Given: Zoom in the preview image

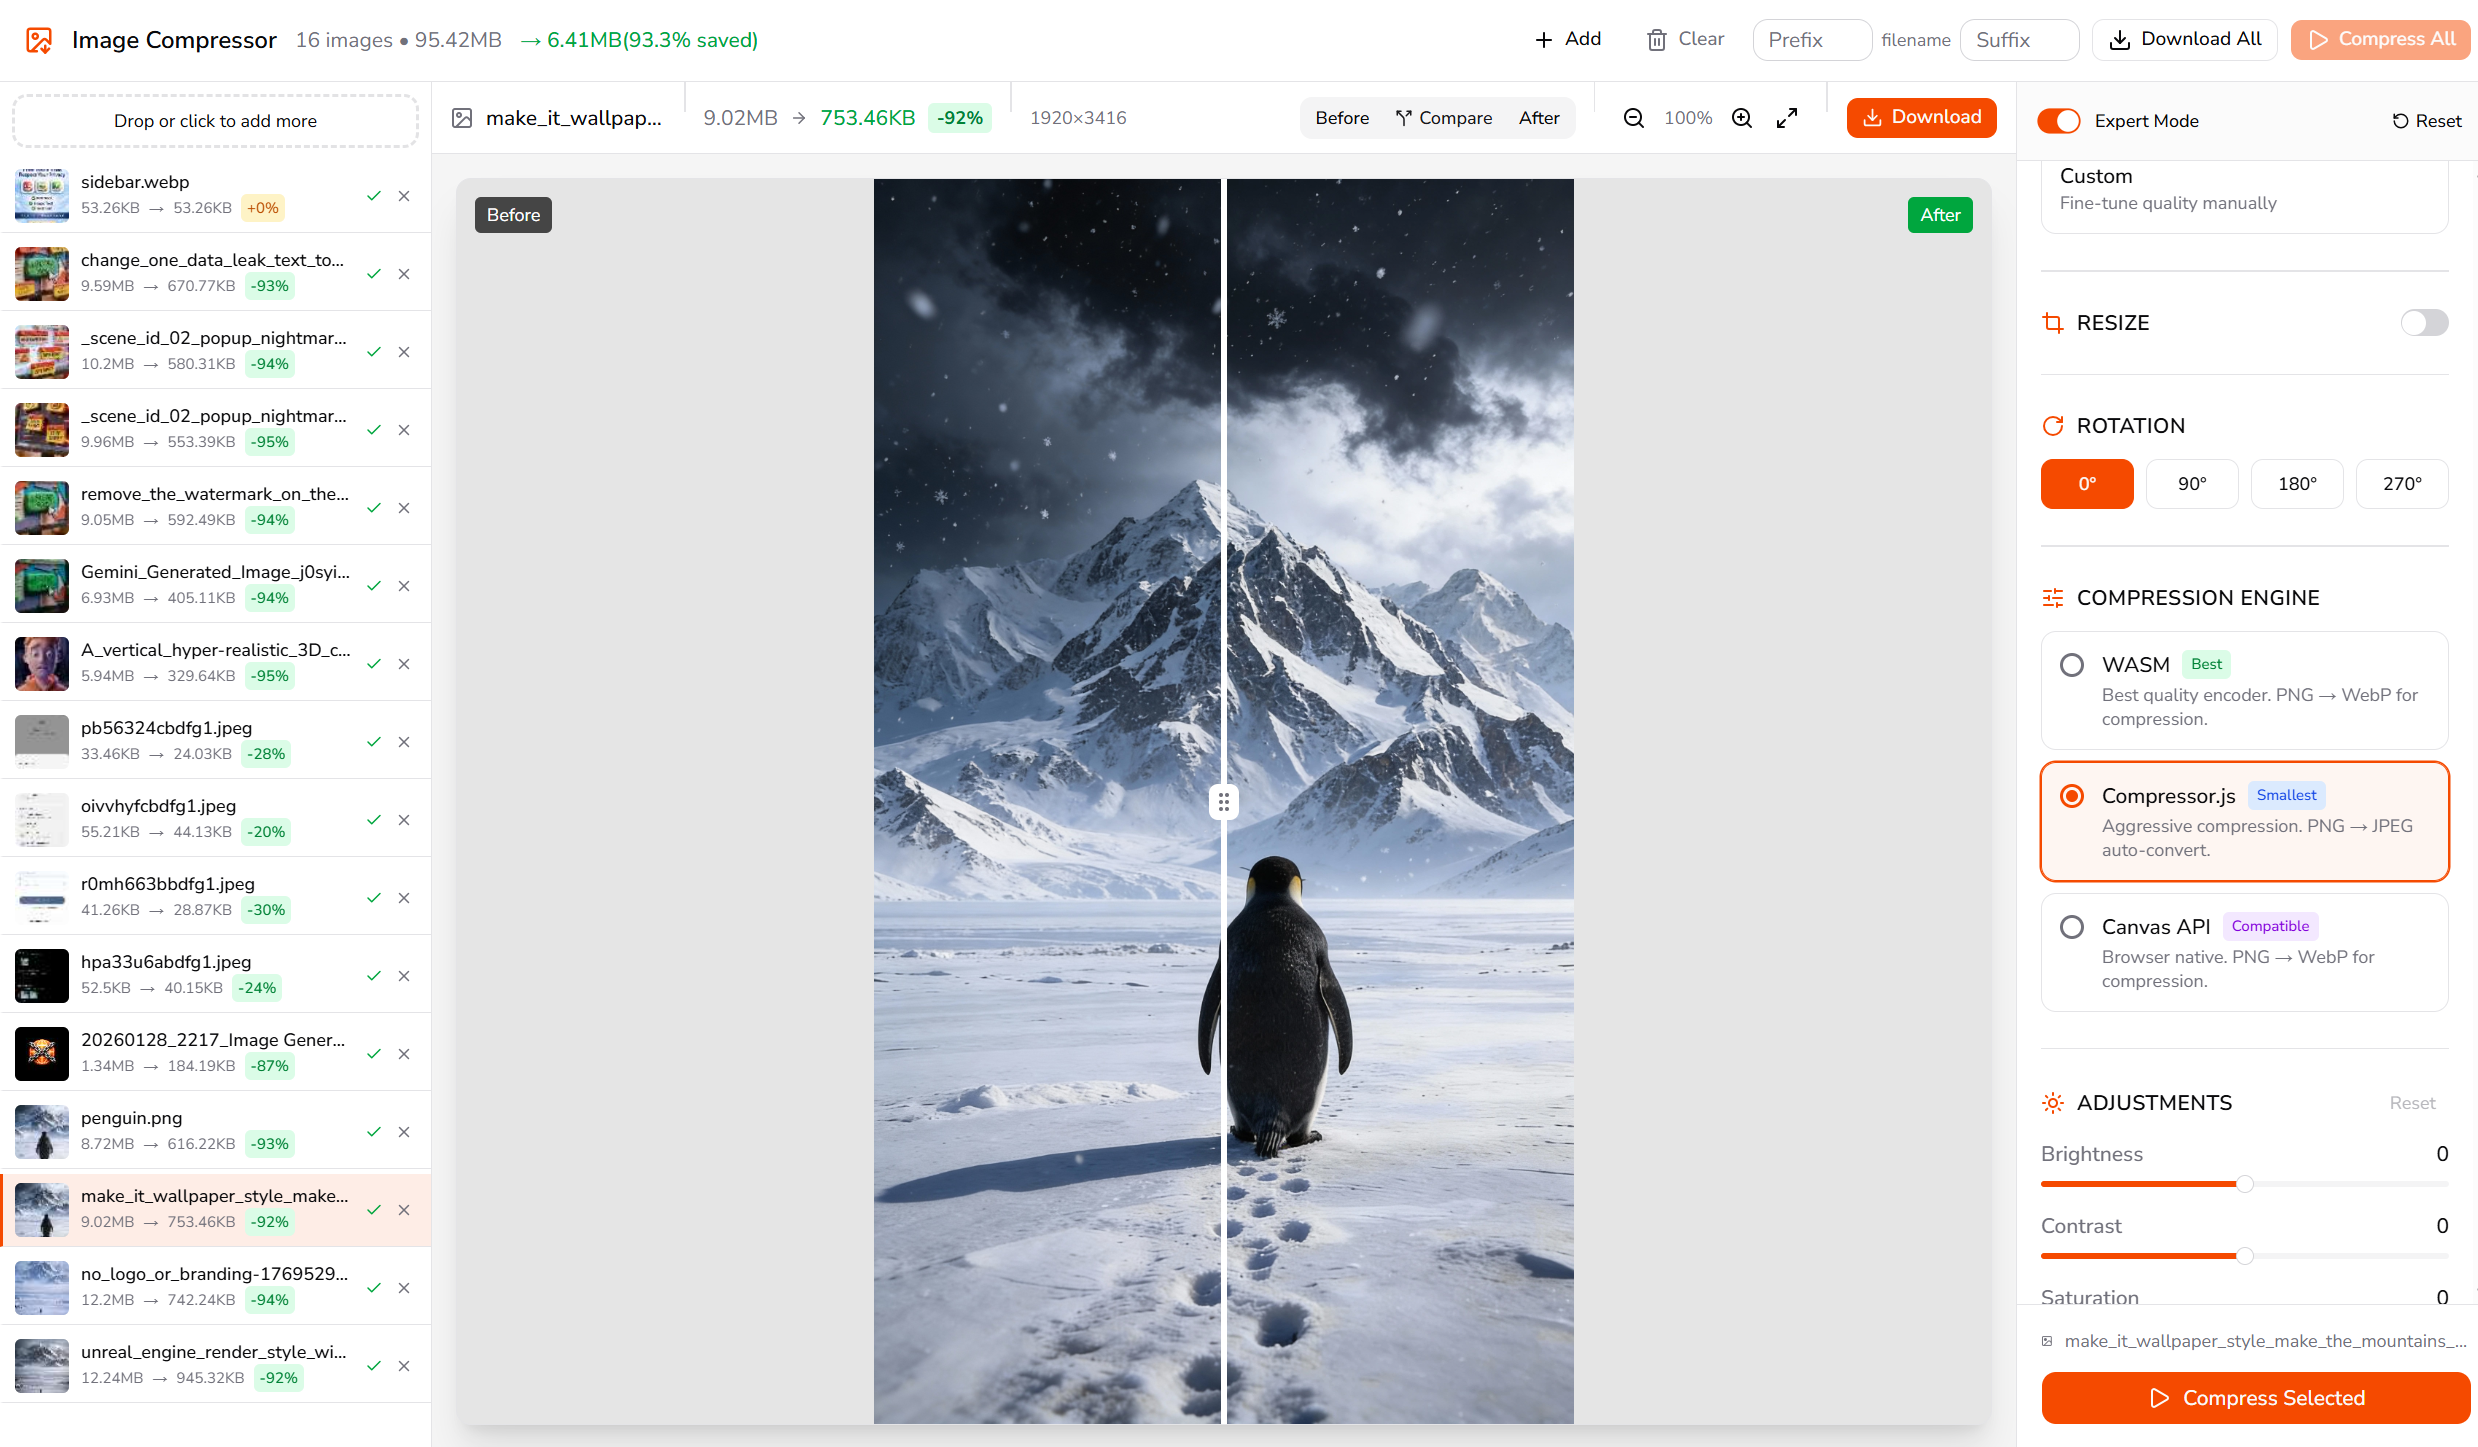Looking at the screenshot, I should (x=1741, y=118).
